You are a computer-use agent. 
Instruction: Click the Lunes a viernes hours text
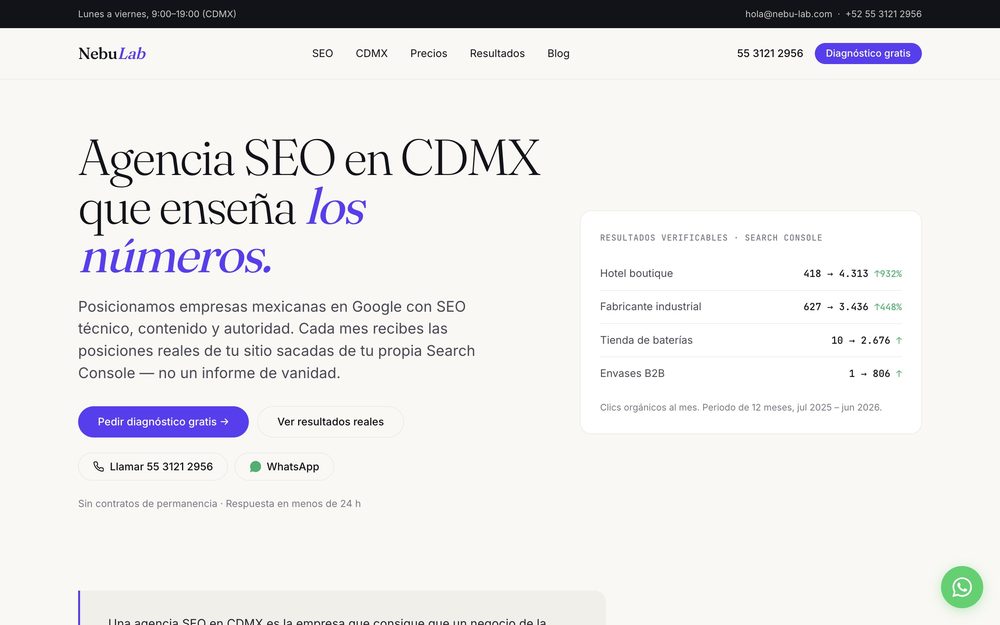pos(157,14)
